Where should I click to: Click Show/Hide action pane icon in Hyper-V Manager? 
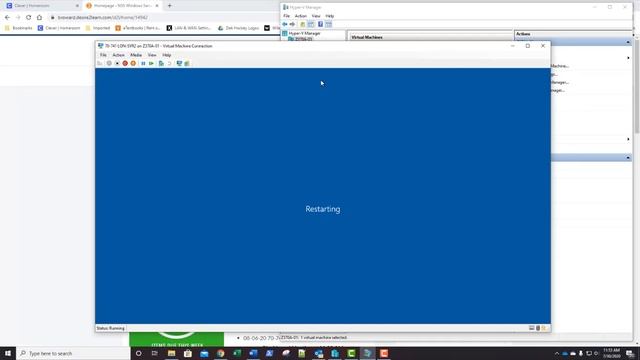point(329,24)
